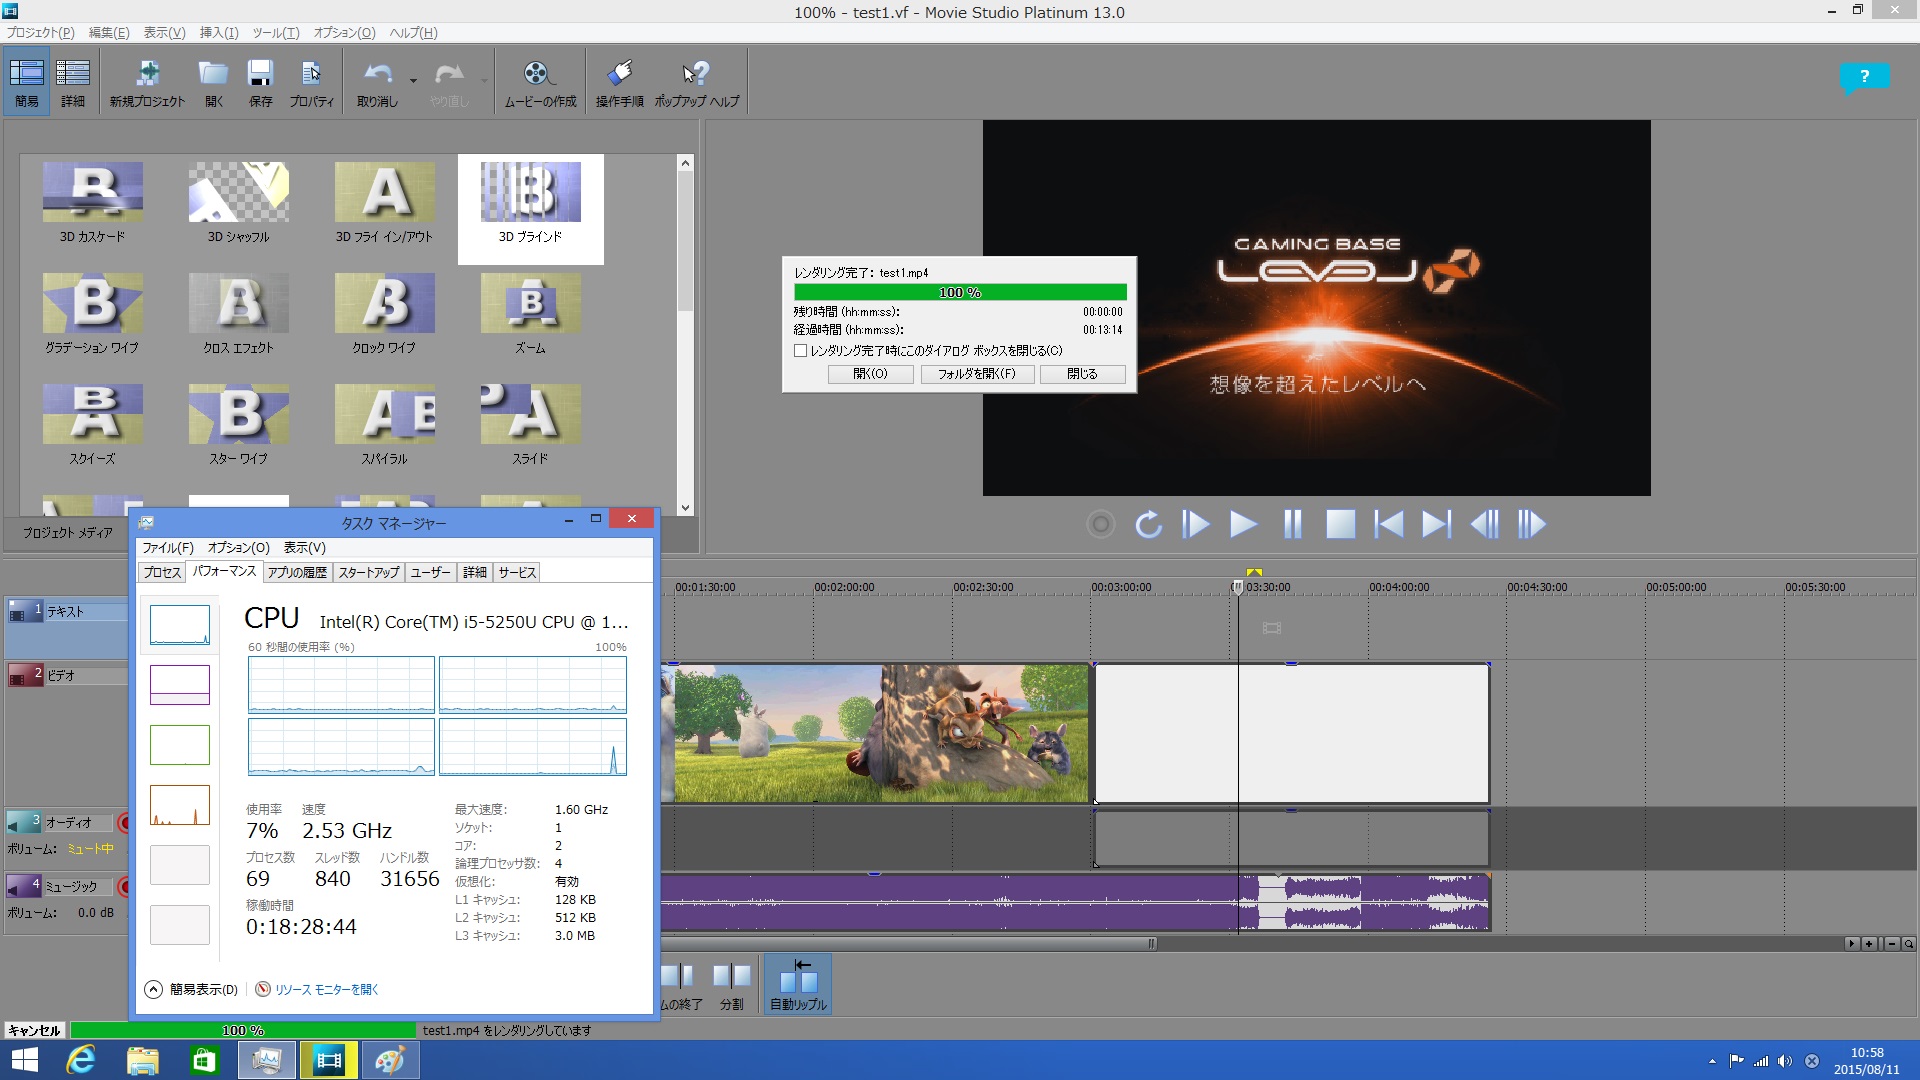Open the 挿入(I) menu

[219, 32]
